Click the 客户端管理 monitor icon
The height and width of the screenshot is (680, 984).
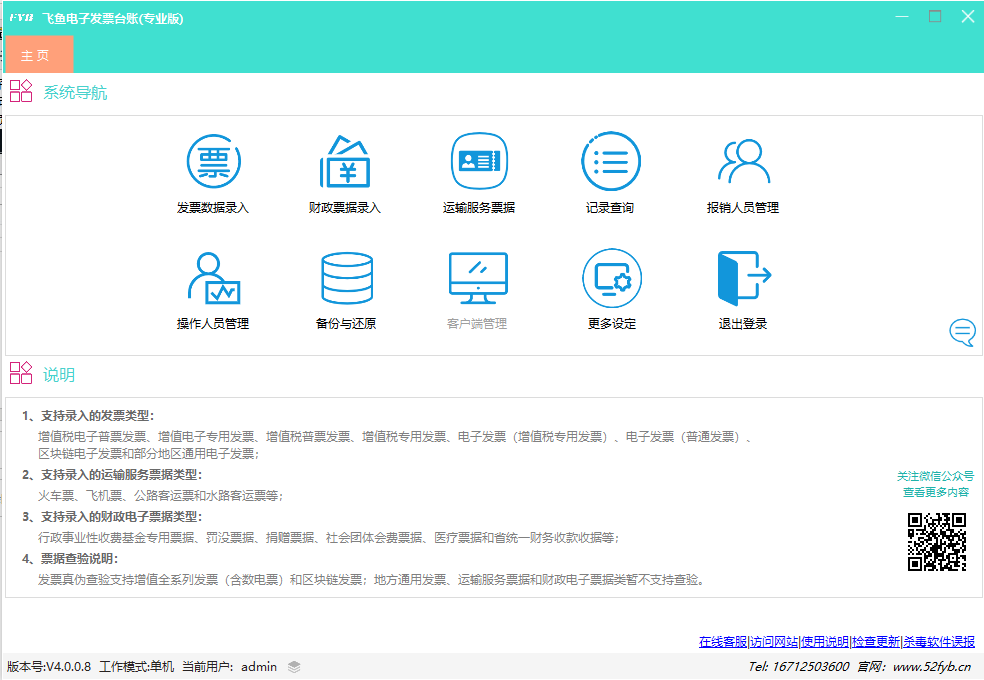pos(477,278)
